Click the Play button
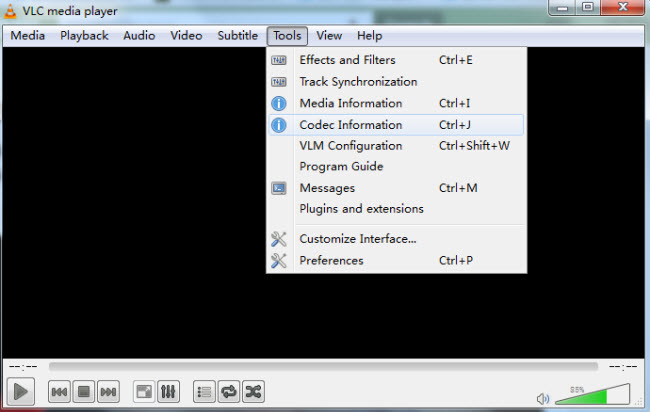 (x=20, y=391)
